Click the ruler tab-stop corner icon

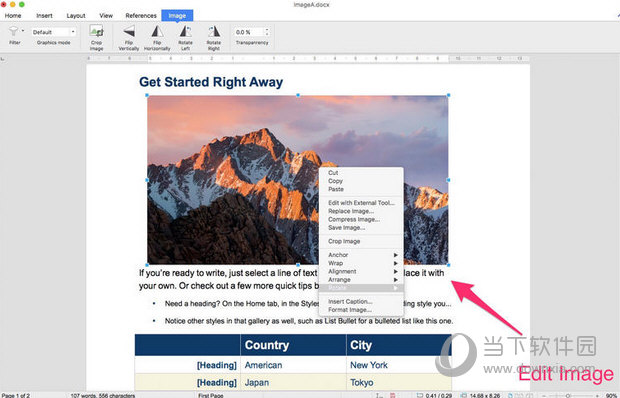pyautogui.click(x=3, y=59)
